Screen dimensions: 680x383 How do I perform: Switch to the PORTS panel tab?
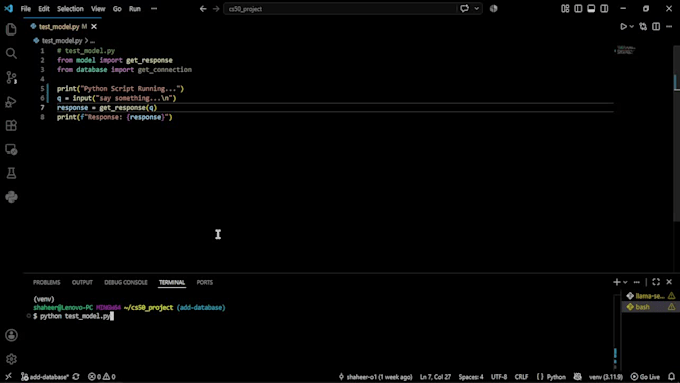(x=205, y=282)
